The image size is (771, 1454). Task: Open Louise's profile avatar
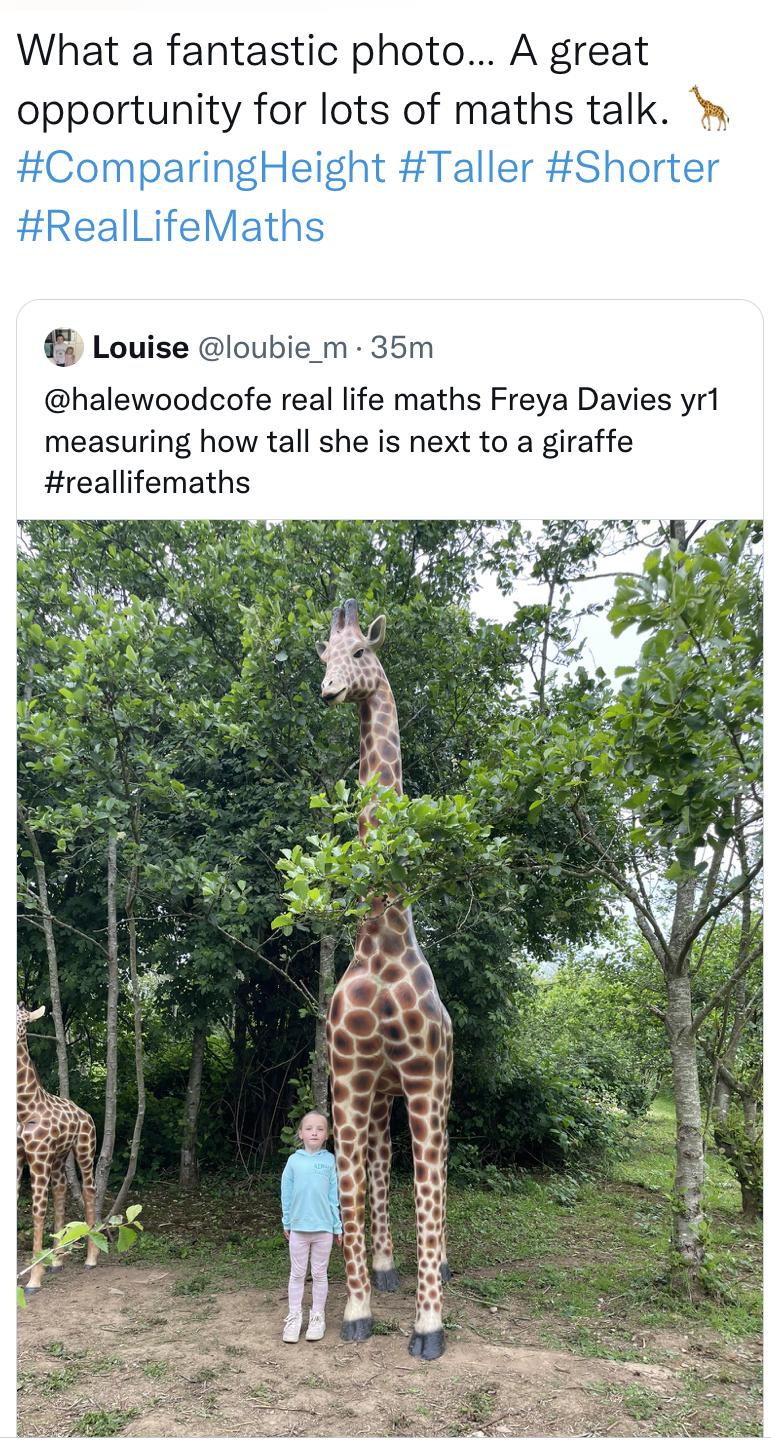coord(63,347)
